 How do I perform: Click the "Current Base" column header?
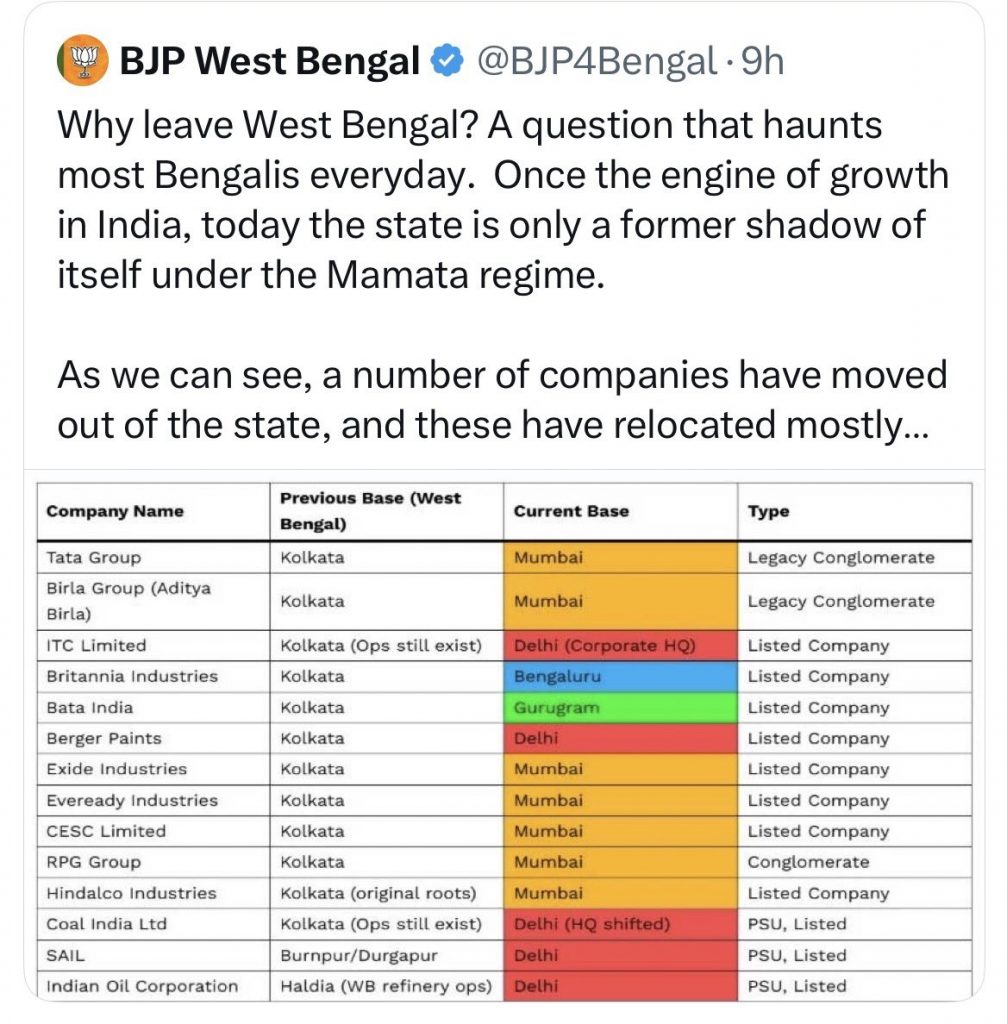(x=571, y=511)
